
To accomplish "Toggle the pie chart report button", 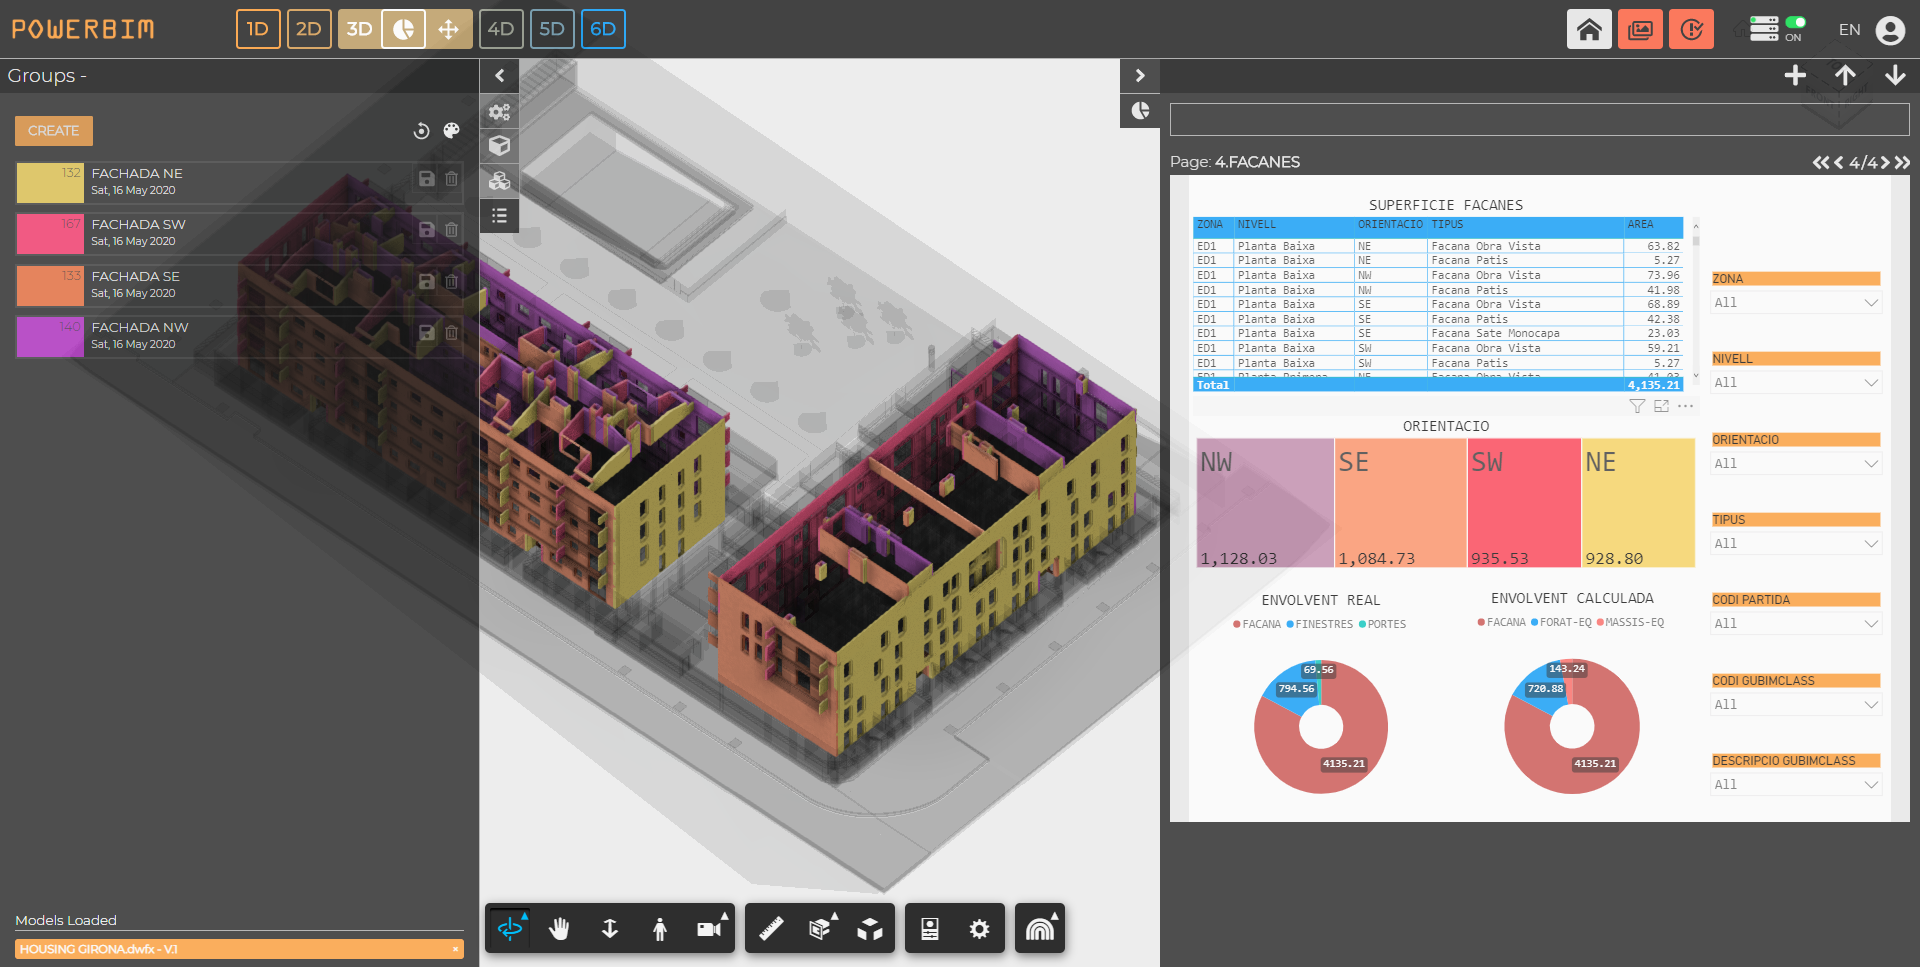I will (403, 29).
